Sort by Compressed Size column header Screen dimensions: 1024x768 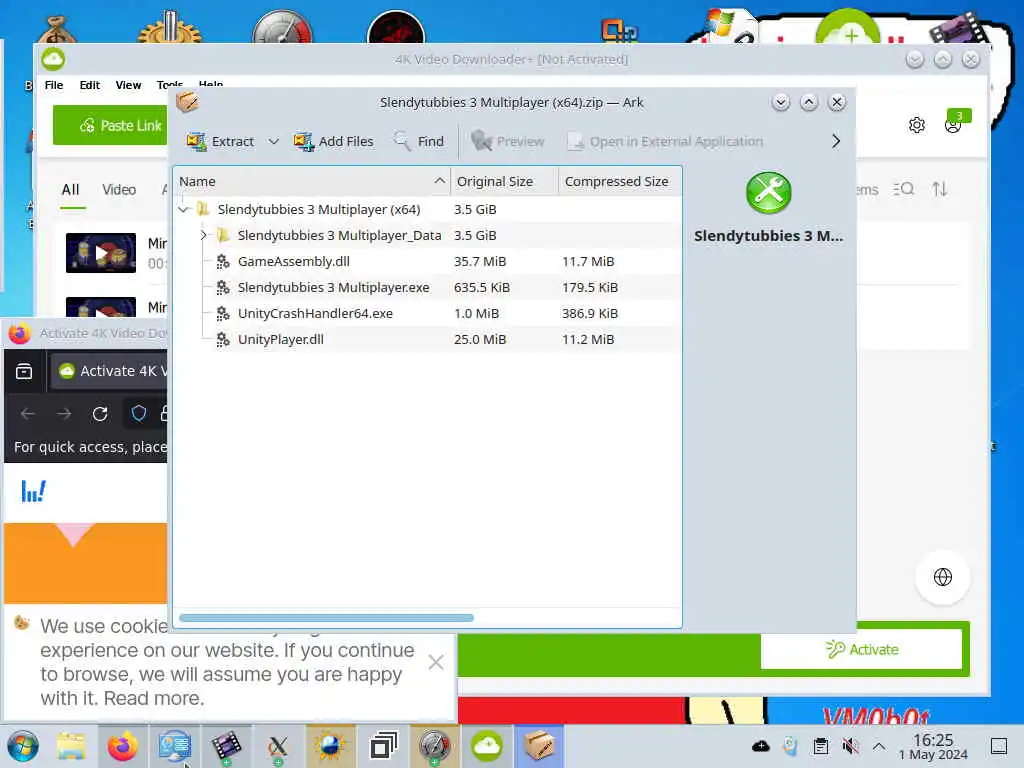(x=620, y=182)
